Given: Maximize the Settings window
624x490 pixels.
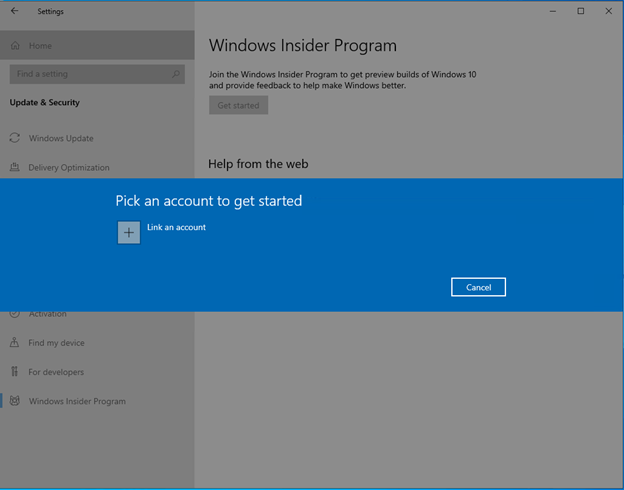Looking at the screenshot, I should (x=581, y=11).
